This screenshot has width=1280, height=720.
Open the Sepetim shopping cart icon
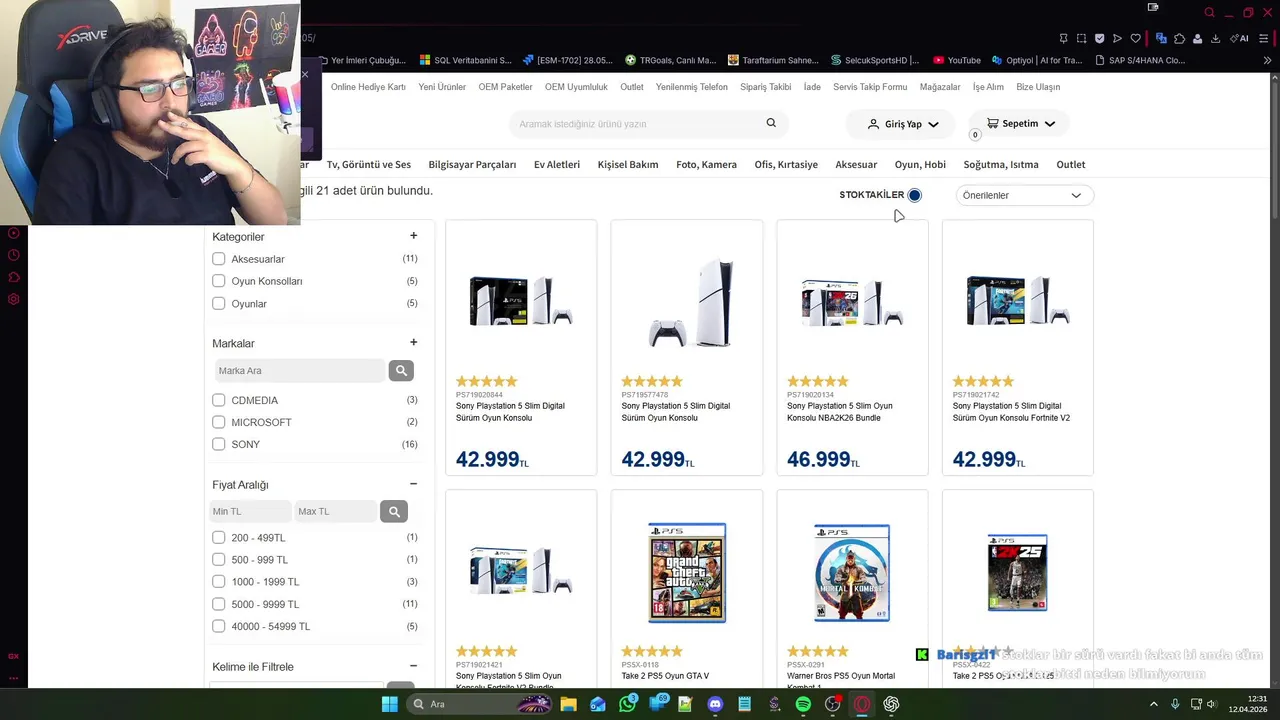992,123
